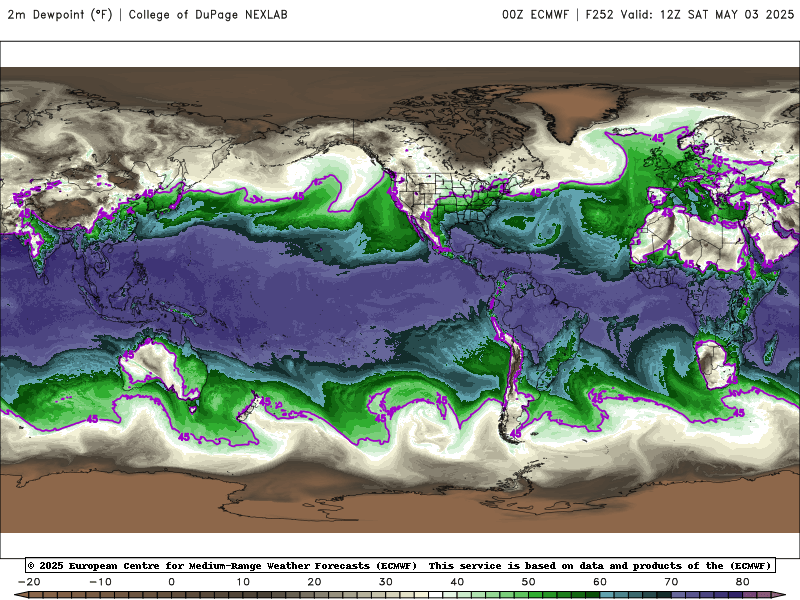The height and width of the screenshot is (600, 800).
Task: Click the 40 label on the color scale
Action: pos(457,582)
